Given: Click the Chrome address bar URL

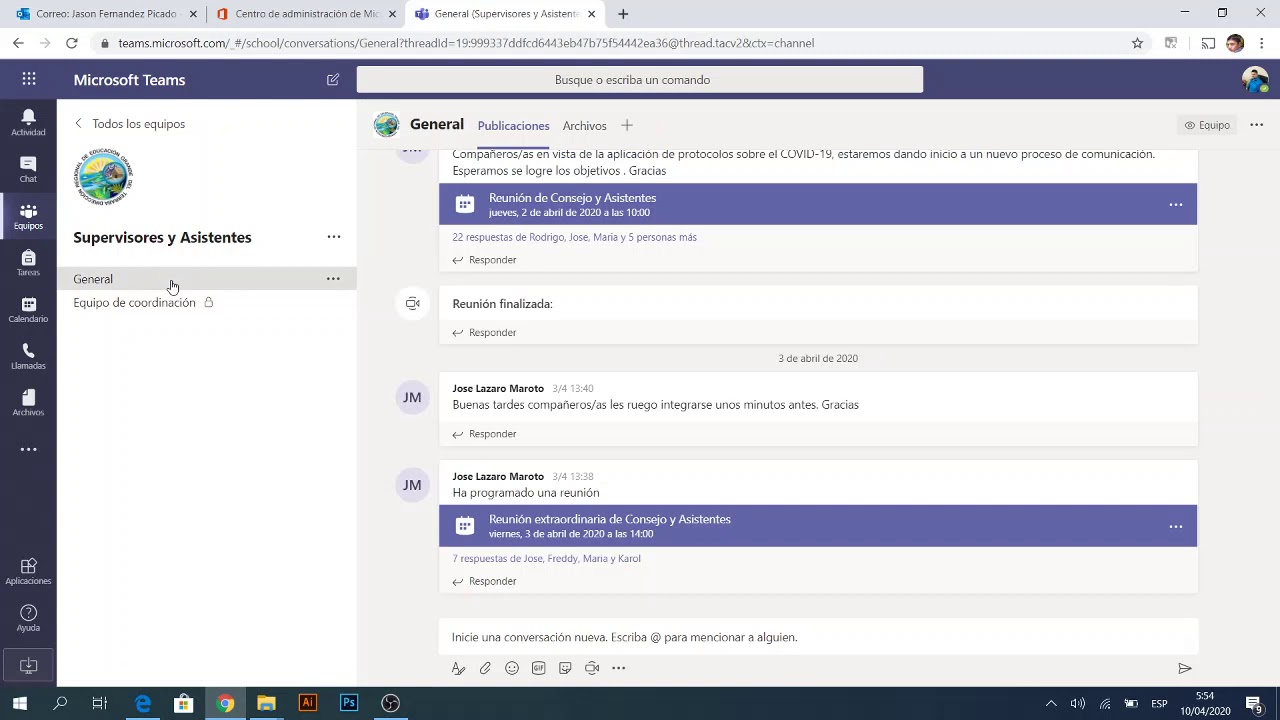Looking at the screenshot, I should tap(466, 43).
